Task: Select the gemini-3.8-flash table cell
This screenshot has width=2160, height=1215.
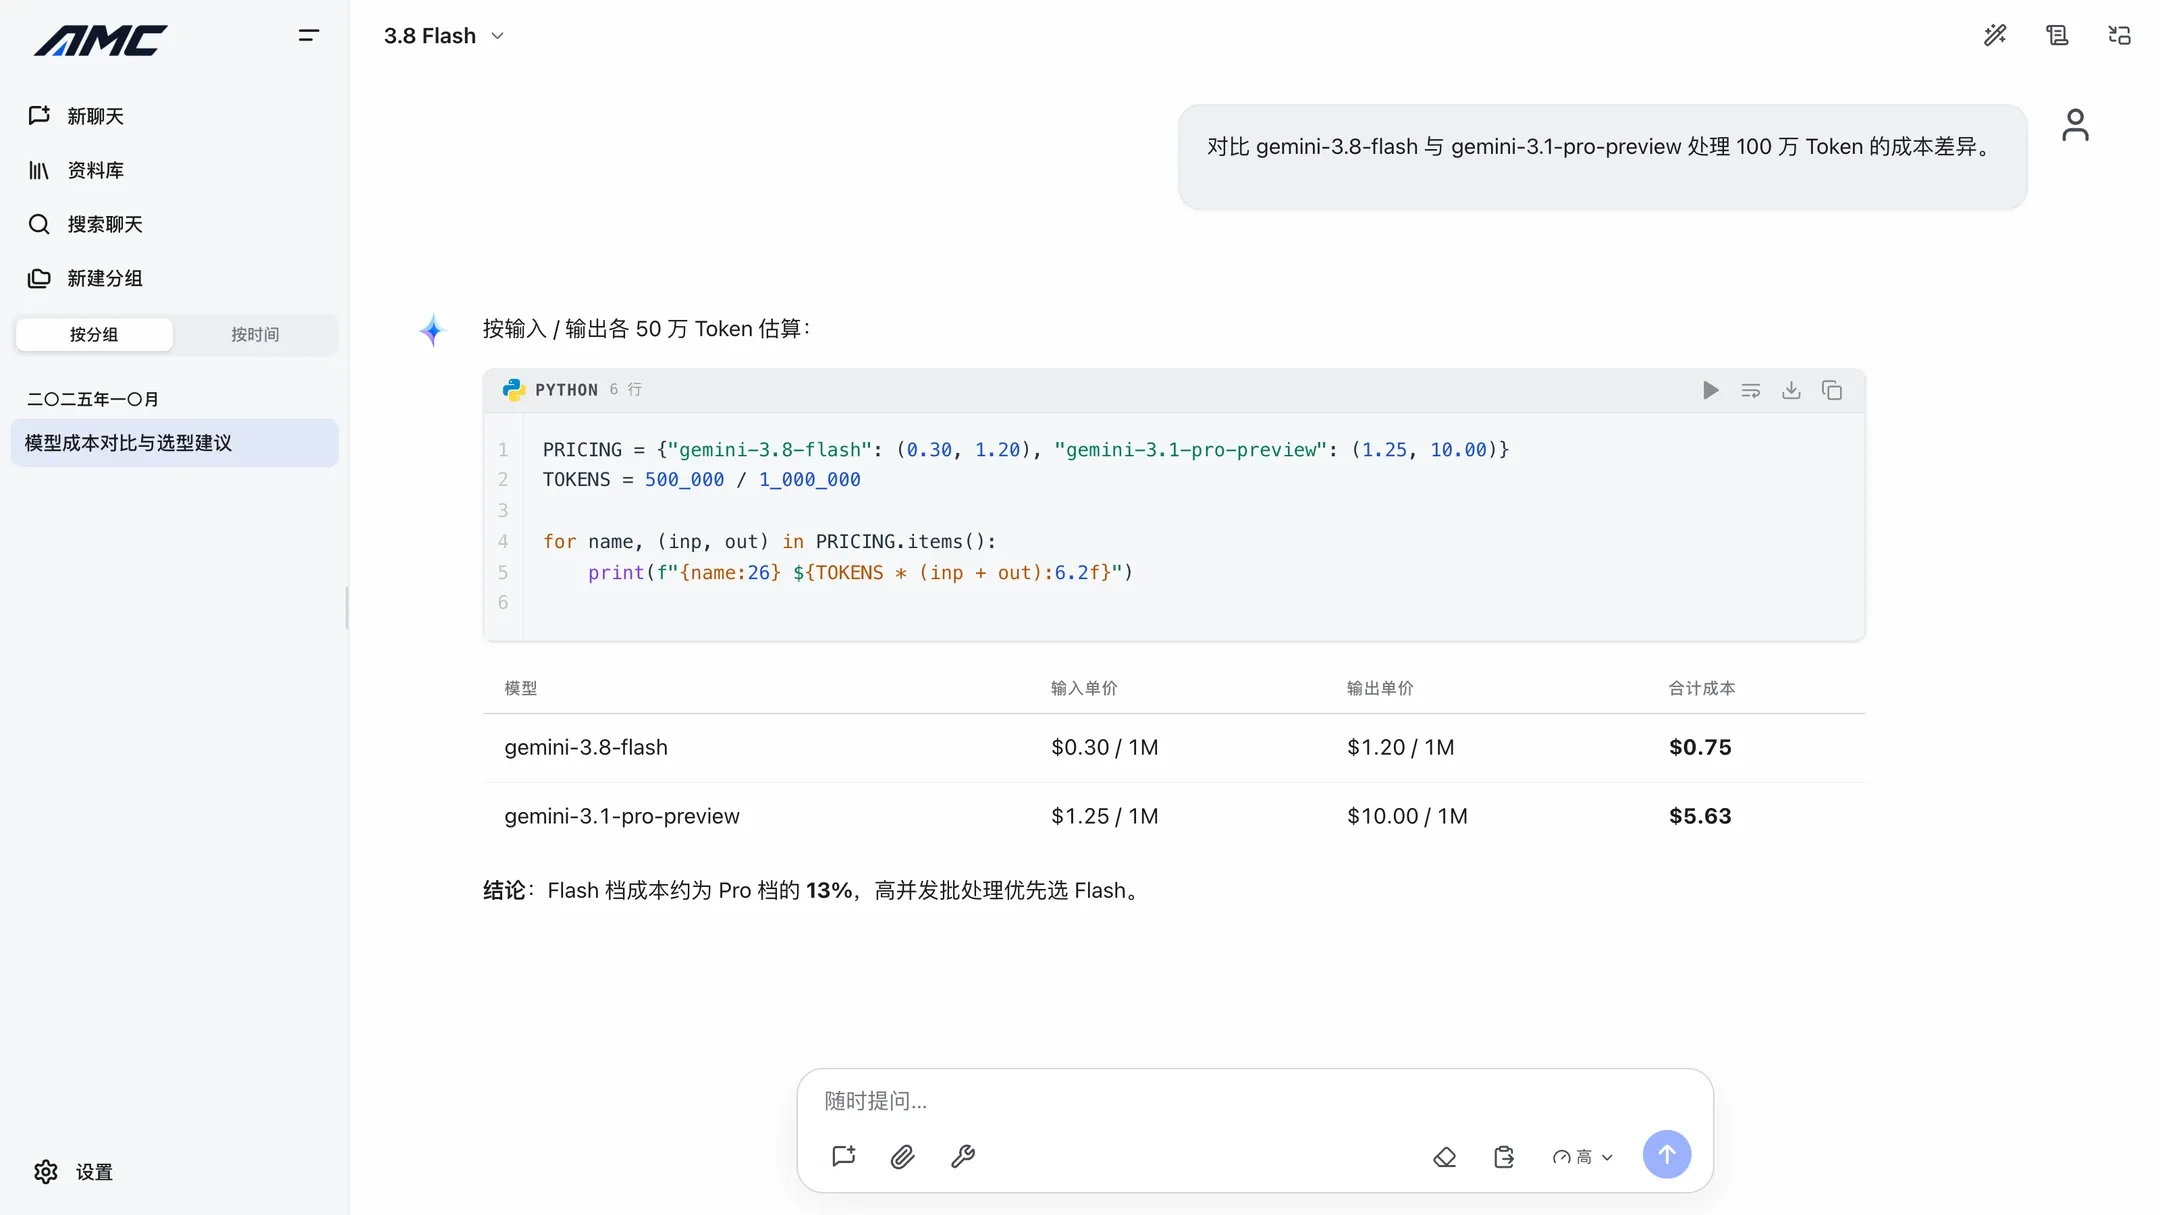Action: point(586,747)
